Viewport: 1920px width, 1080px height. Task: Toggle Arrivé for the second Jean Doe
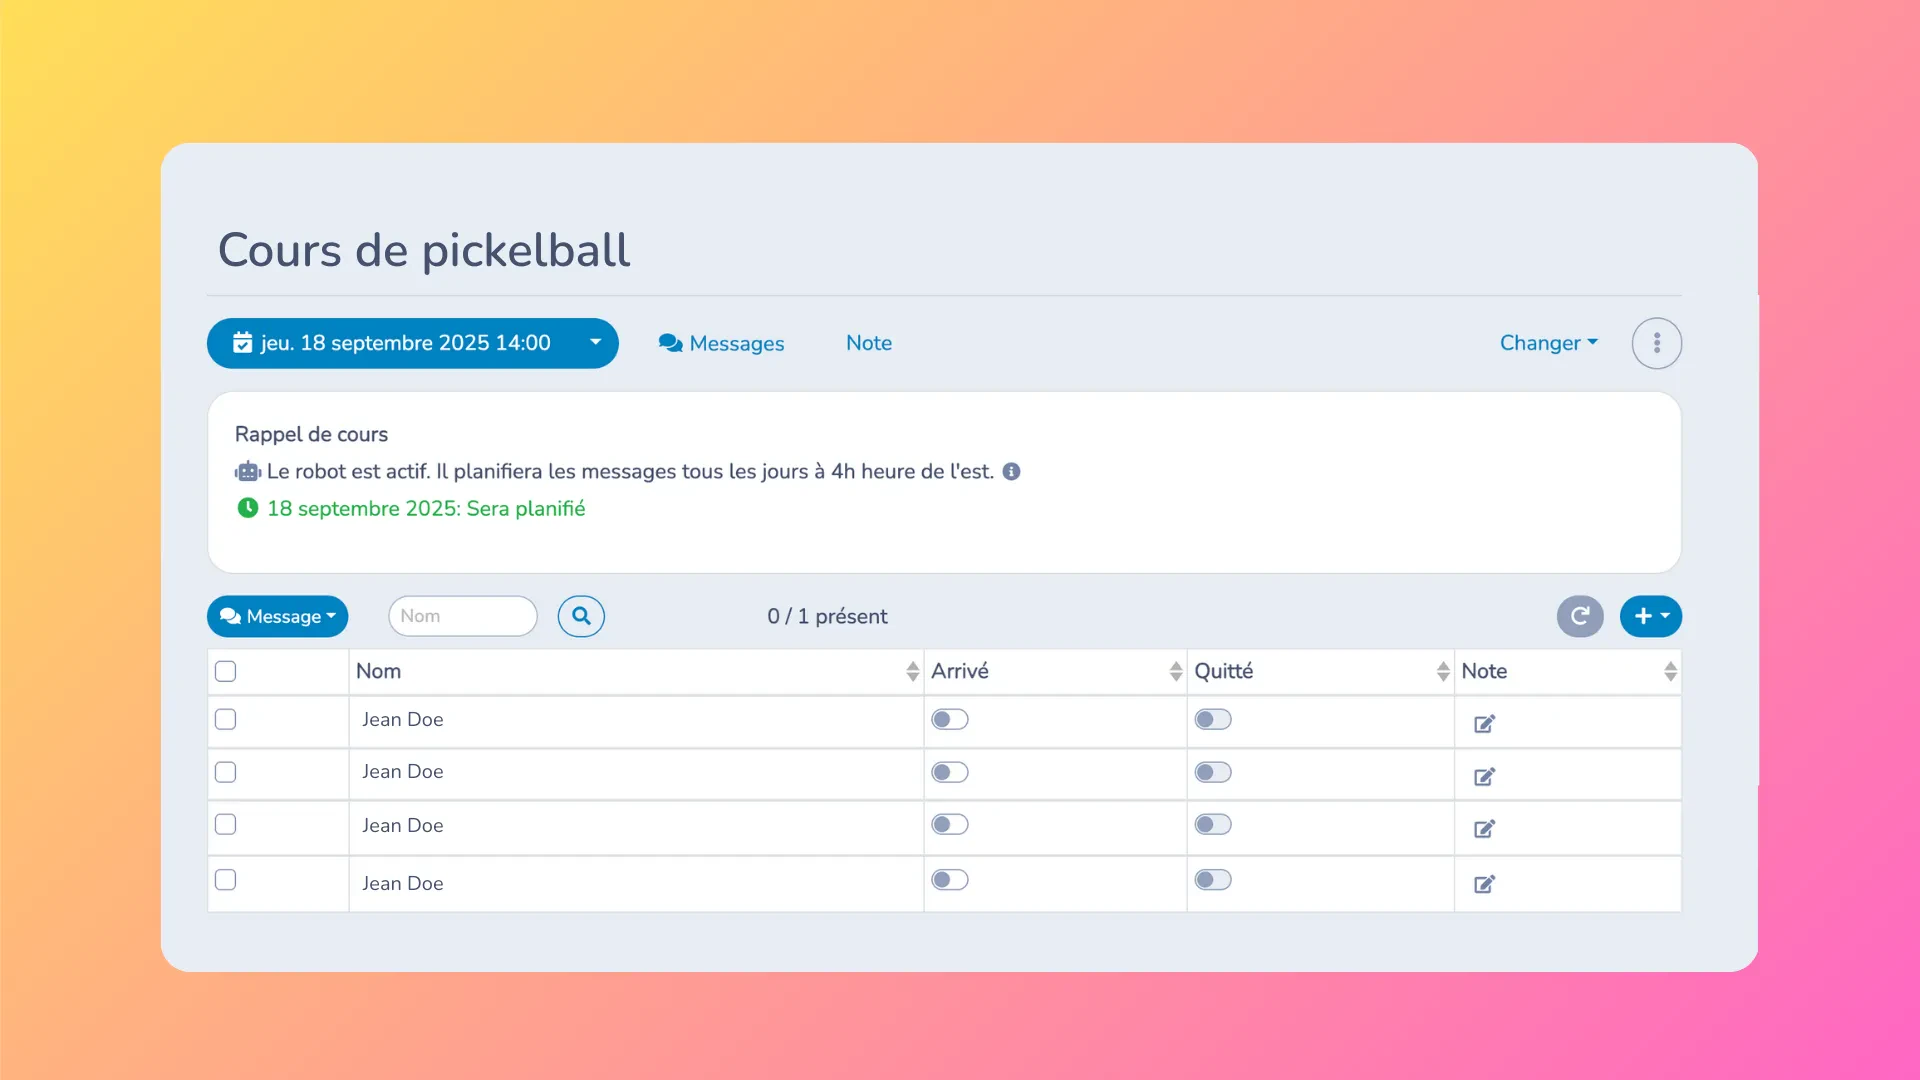(x=950, y=772)
